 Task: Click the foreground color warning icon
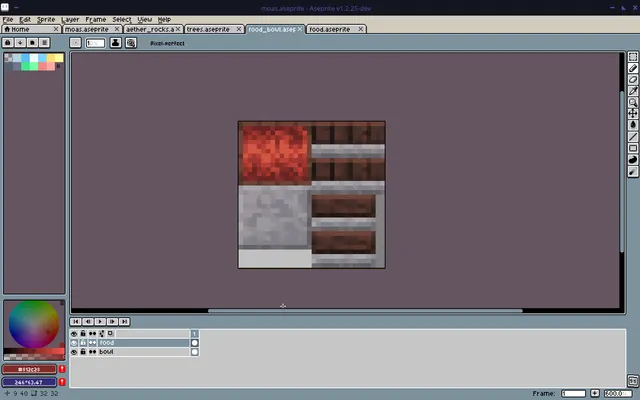(62, 369)
